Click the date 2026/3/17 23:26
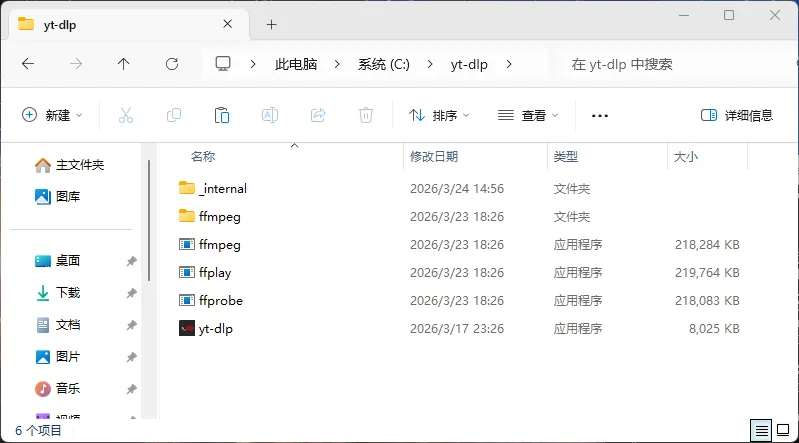Viewport: 799px width, 443px height. 457,329
